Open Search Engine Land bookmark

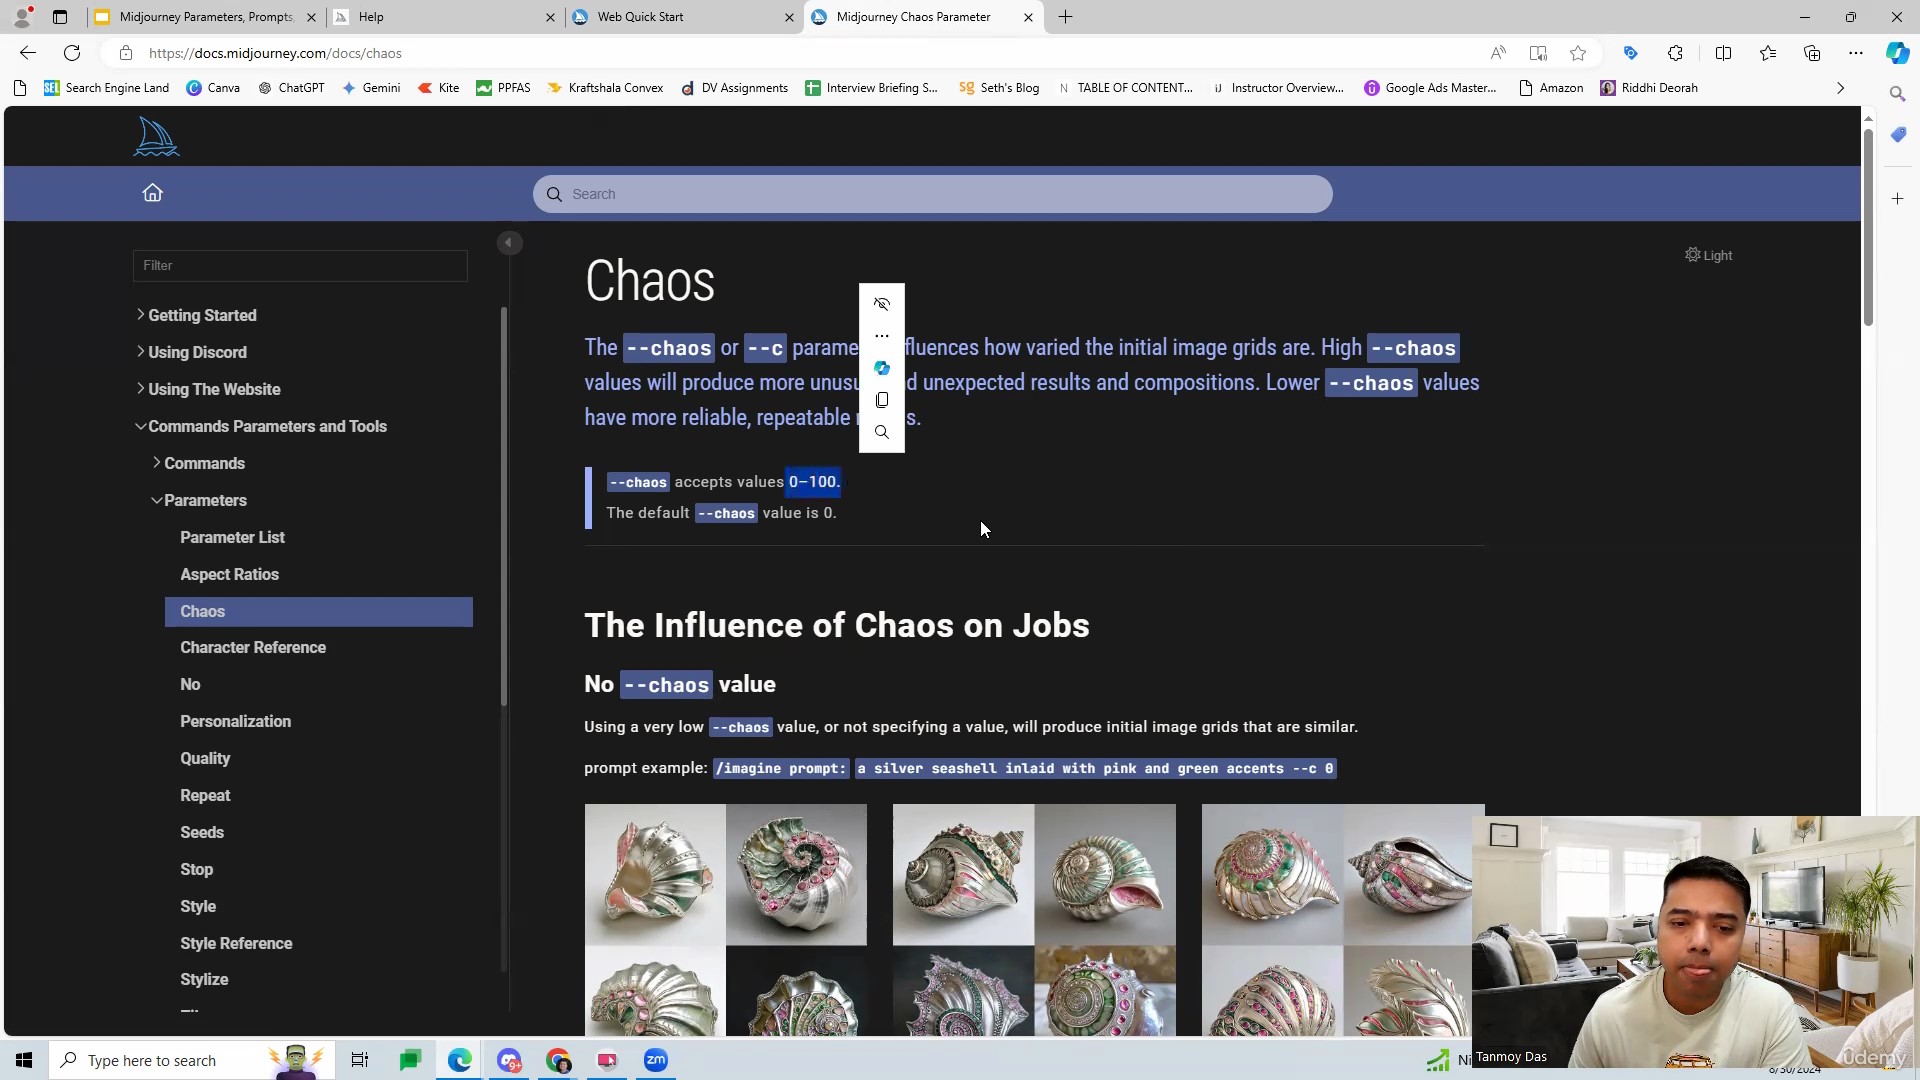(106, 88)
